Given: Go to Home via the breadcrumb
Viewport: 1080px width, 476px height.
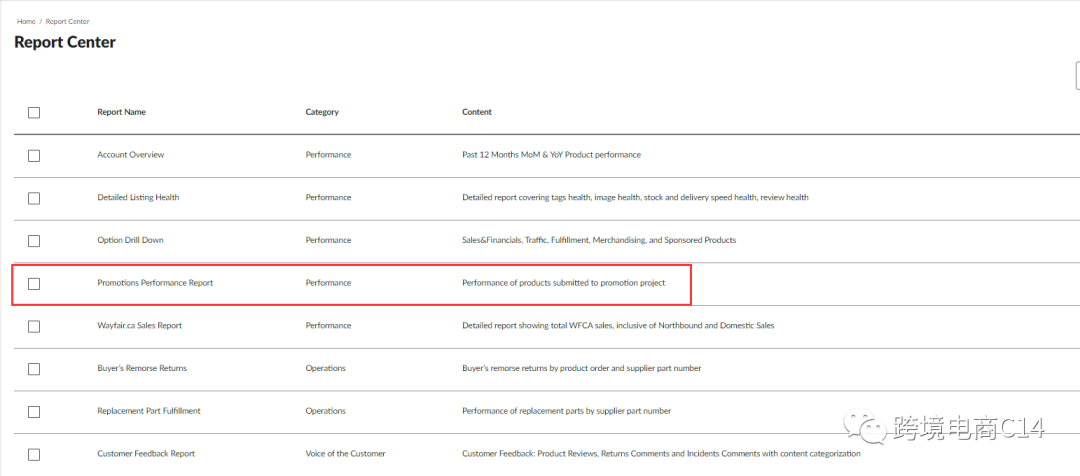Looking at the screenshot, I should (x=26, y=21).
